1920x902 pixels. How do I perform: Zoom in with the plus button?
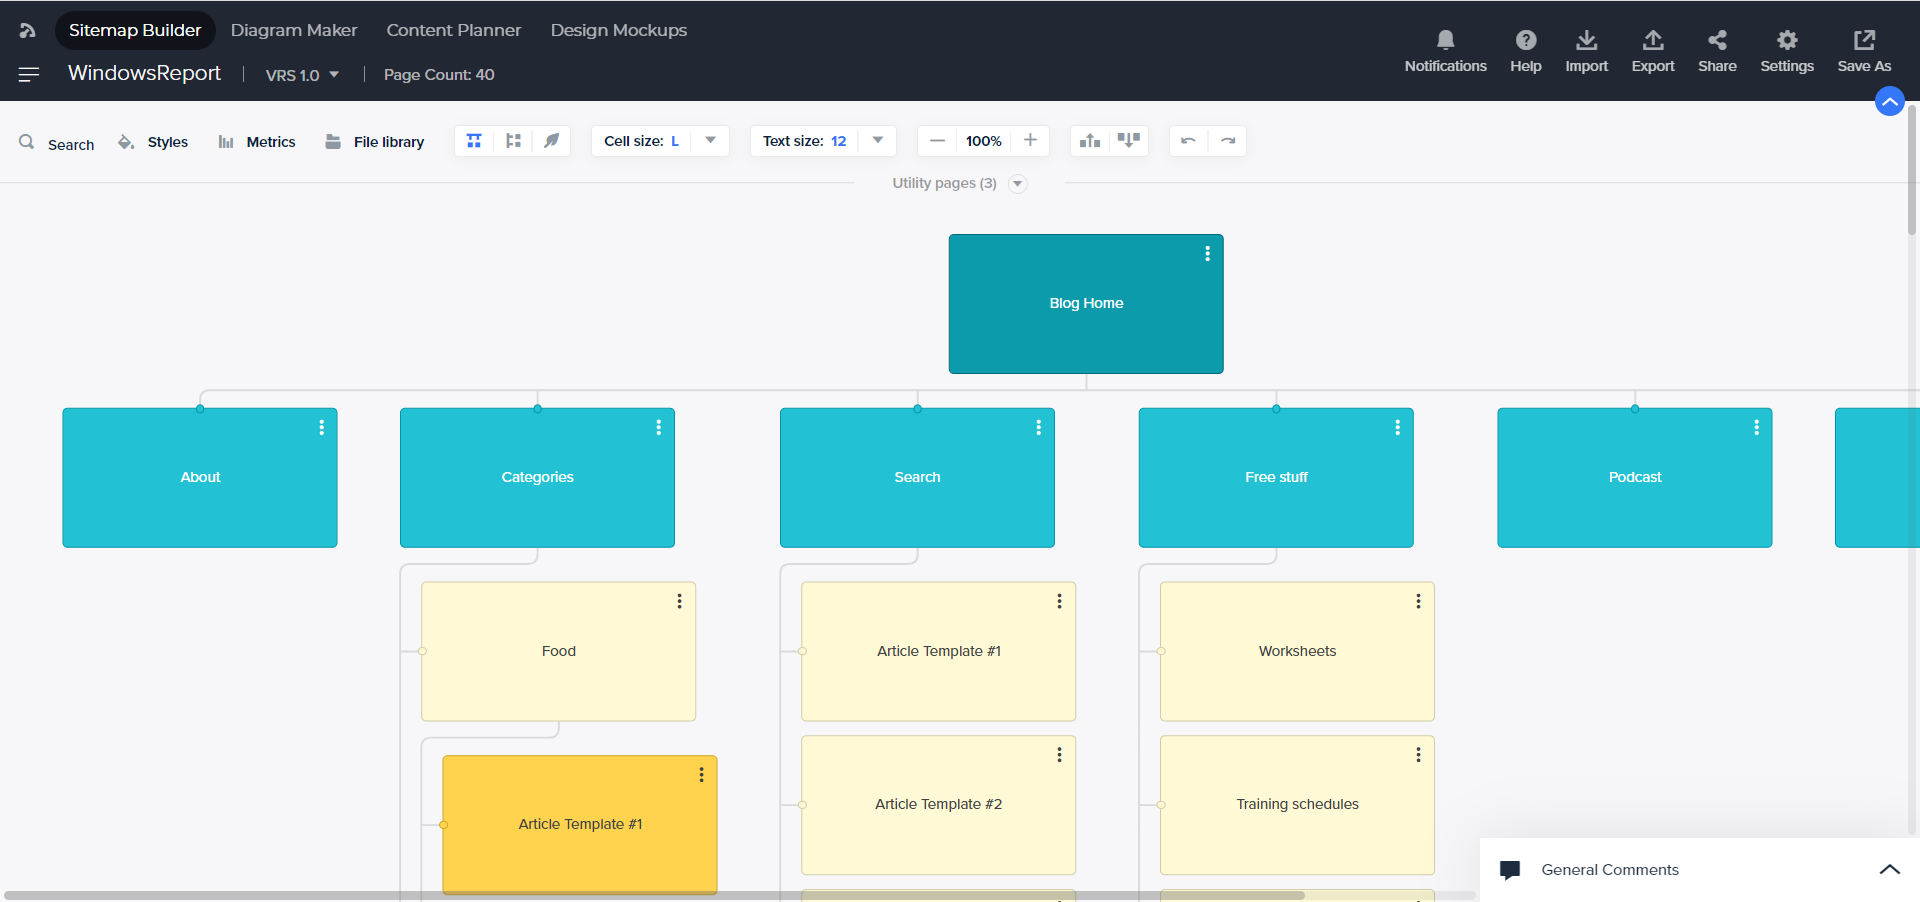(x=1030, y=141)
